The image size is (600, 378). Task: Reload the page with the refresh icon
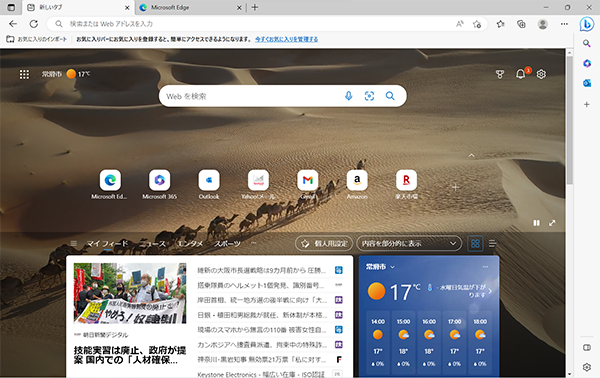(34, 24)
